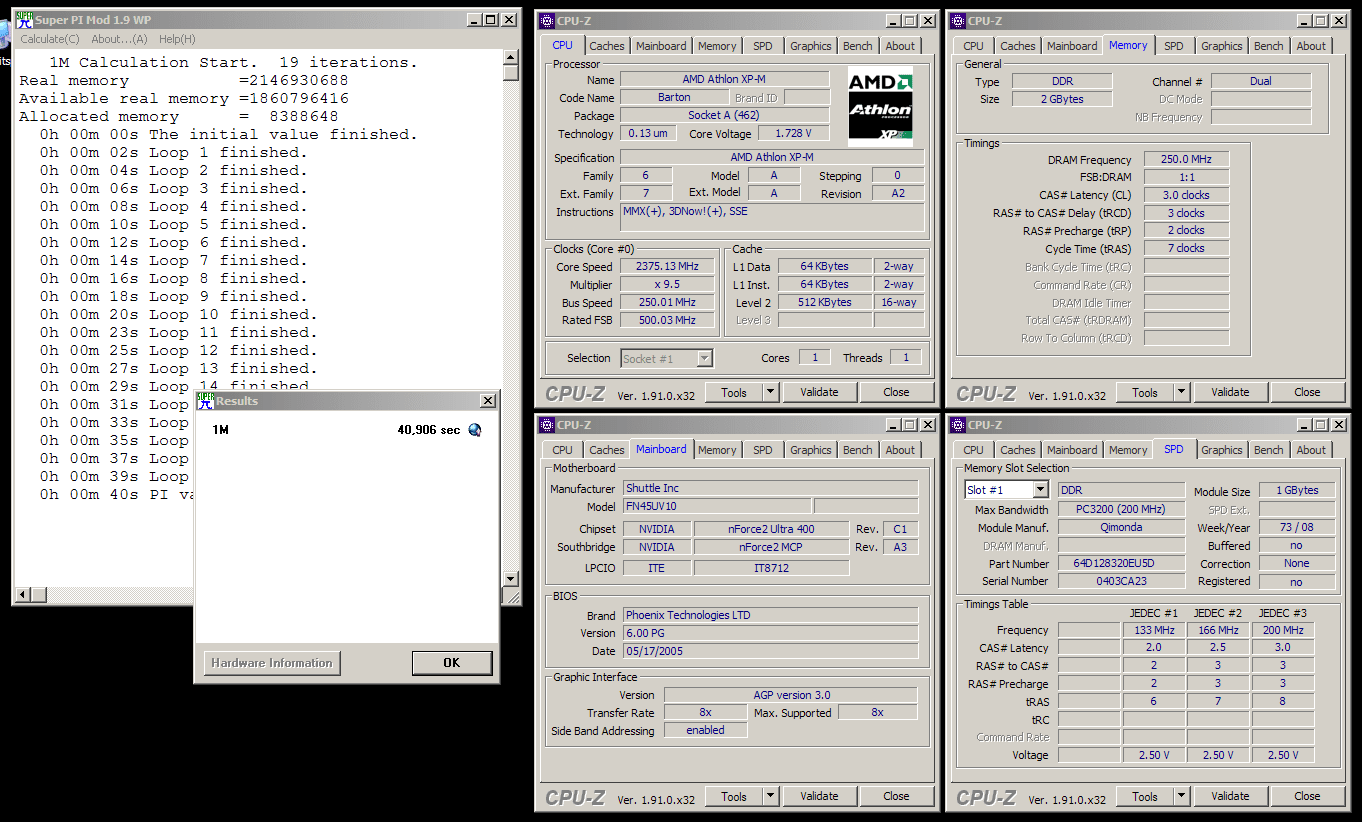This screenshot has width=1362, height=822.
Task: Switch to Memory tab in the Mainboard window
Action: tap(718, 450)
